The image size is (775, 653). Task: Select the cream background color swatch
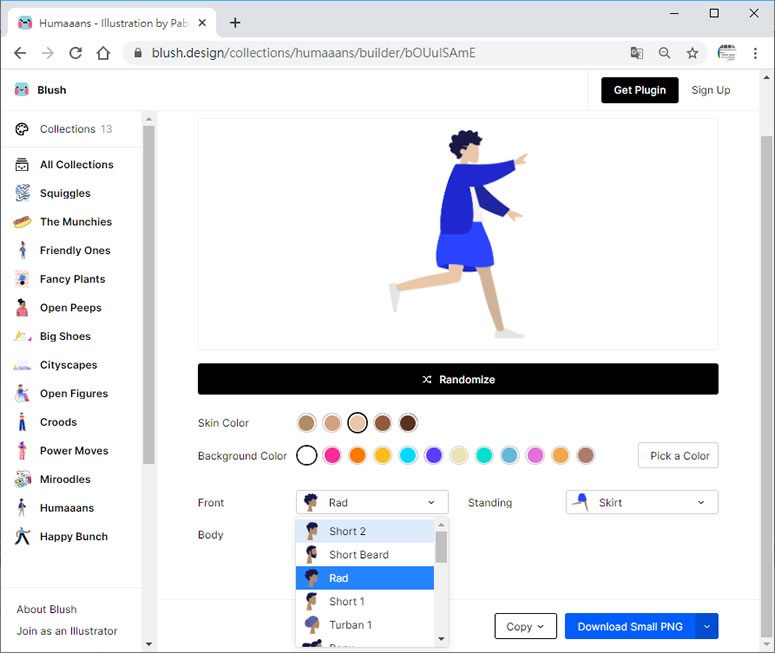(459, 455)
